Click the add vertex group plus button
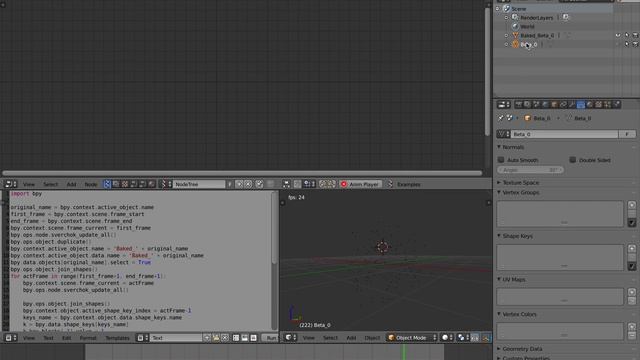The height and width of the screenshot is (360, 640). (x=632, y=205)
